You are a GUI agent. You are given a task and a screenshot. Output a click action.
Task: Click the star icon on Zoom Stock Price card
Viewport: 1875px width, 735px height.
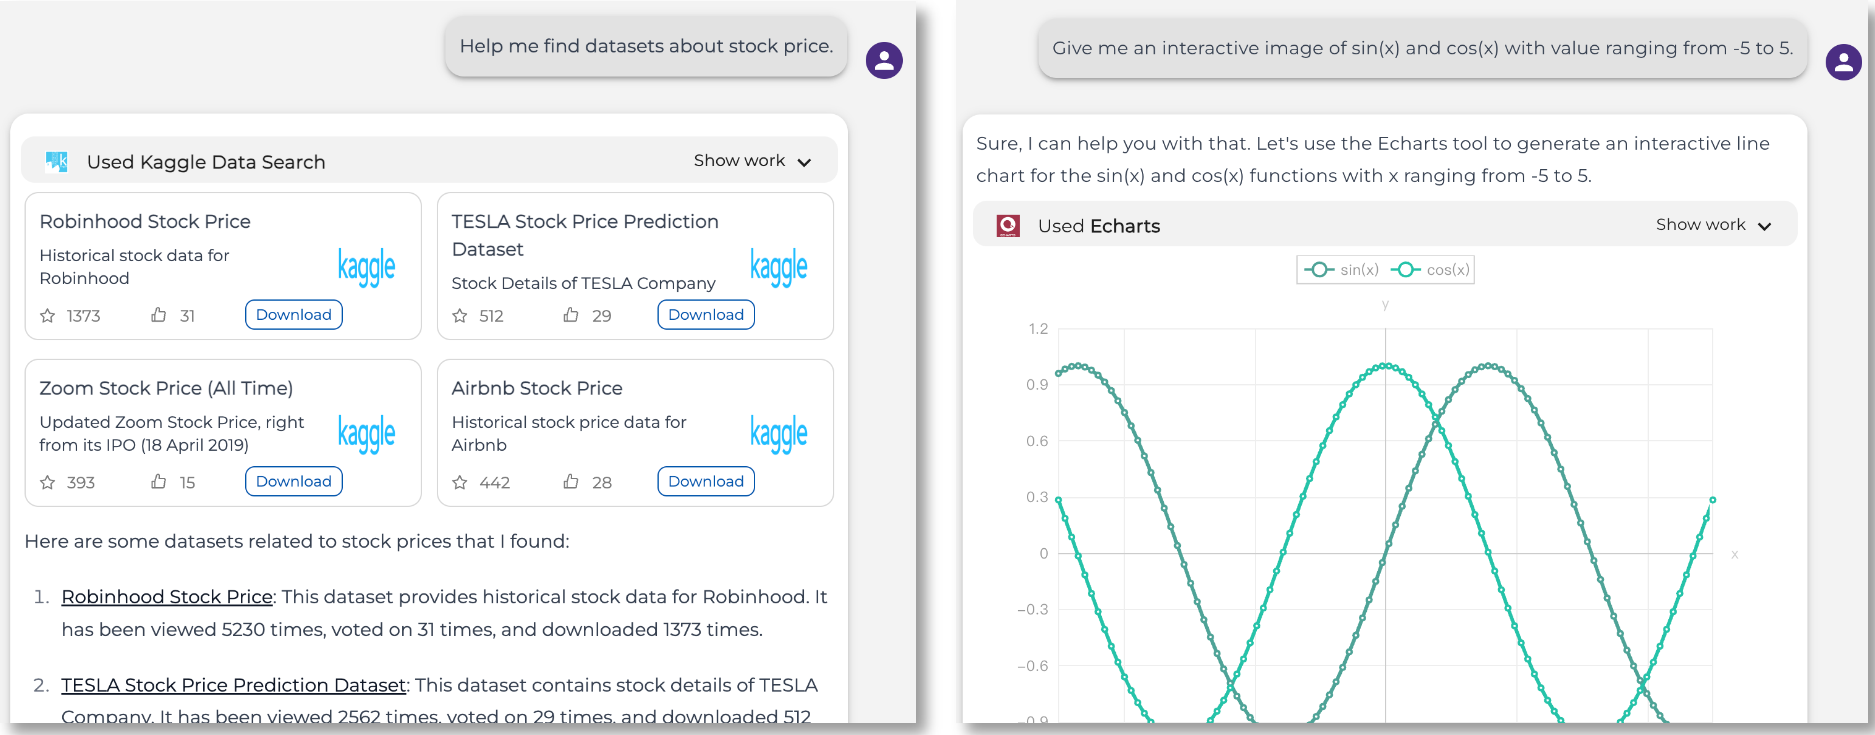coord(48,482)
